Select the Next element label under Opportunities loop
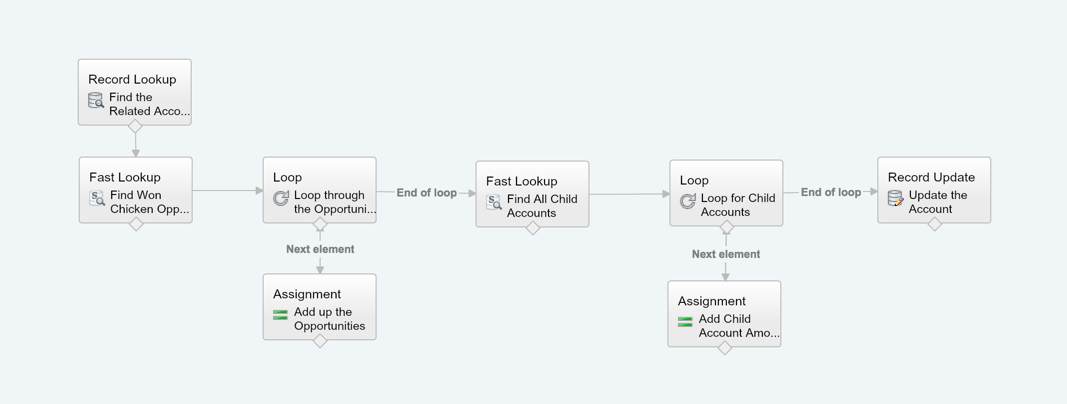1067x404 pixels. (320, 249)
